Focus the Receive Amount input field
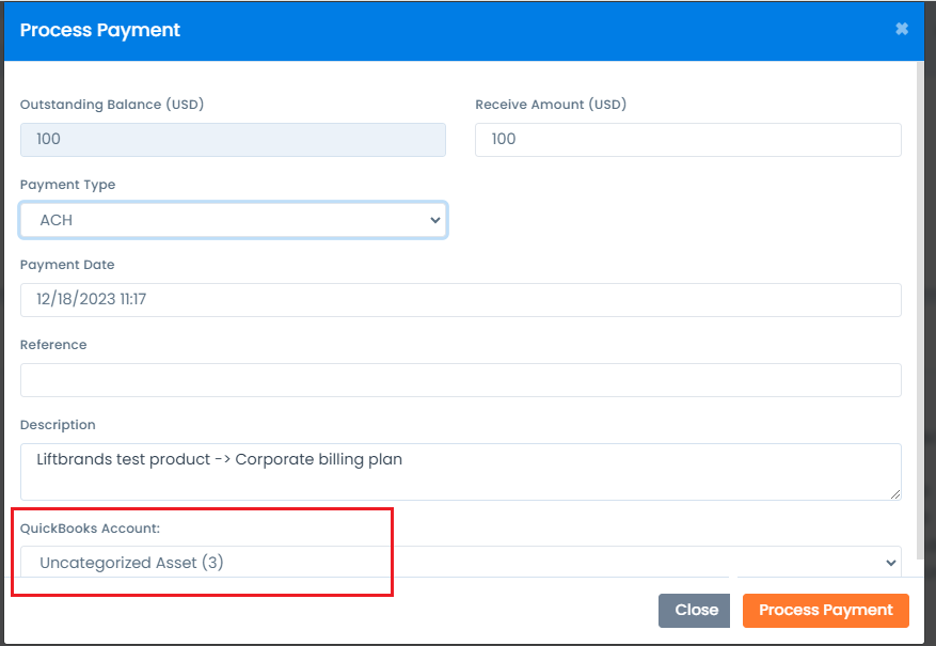 point(688,140)
